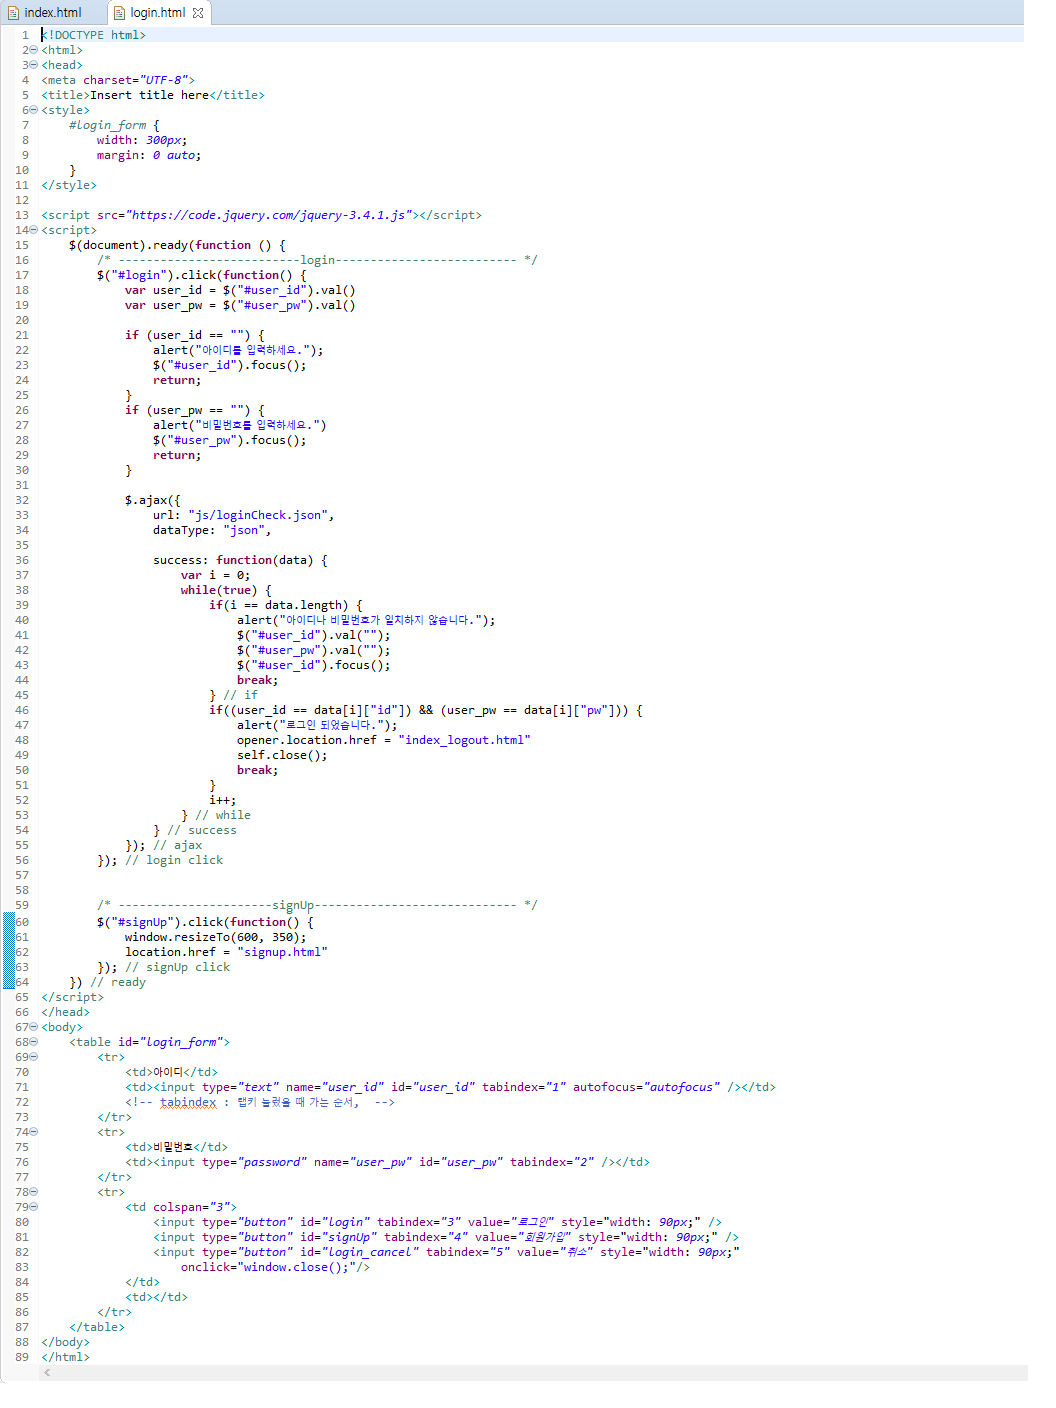
Task: Click the closing </html> tag on line 89
Action: 65,1357
